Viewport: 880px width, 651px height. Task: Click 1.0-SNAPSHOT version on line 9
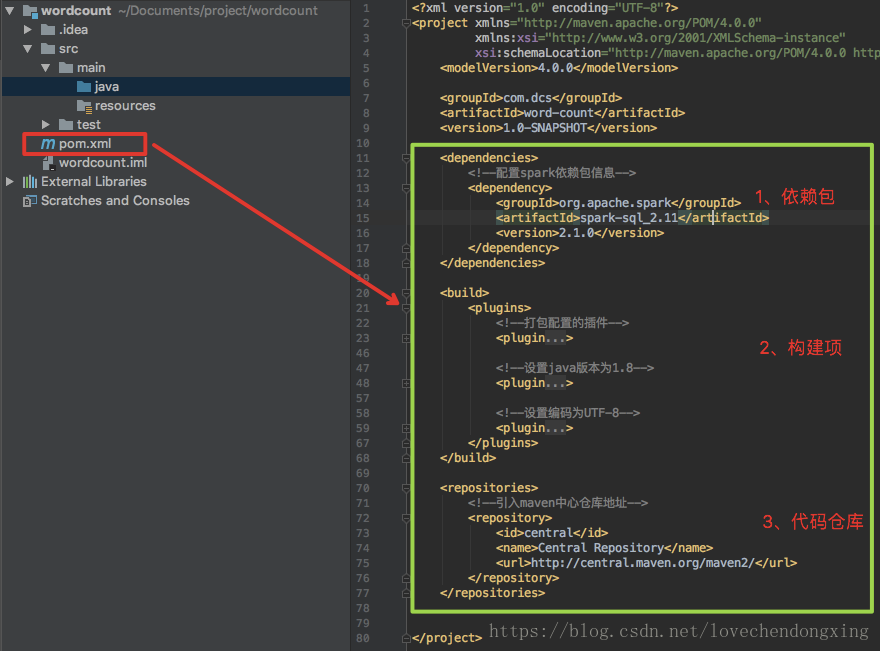tap(544, 128)
